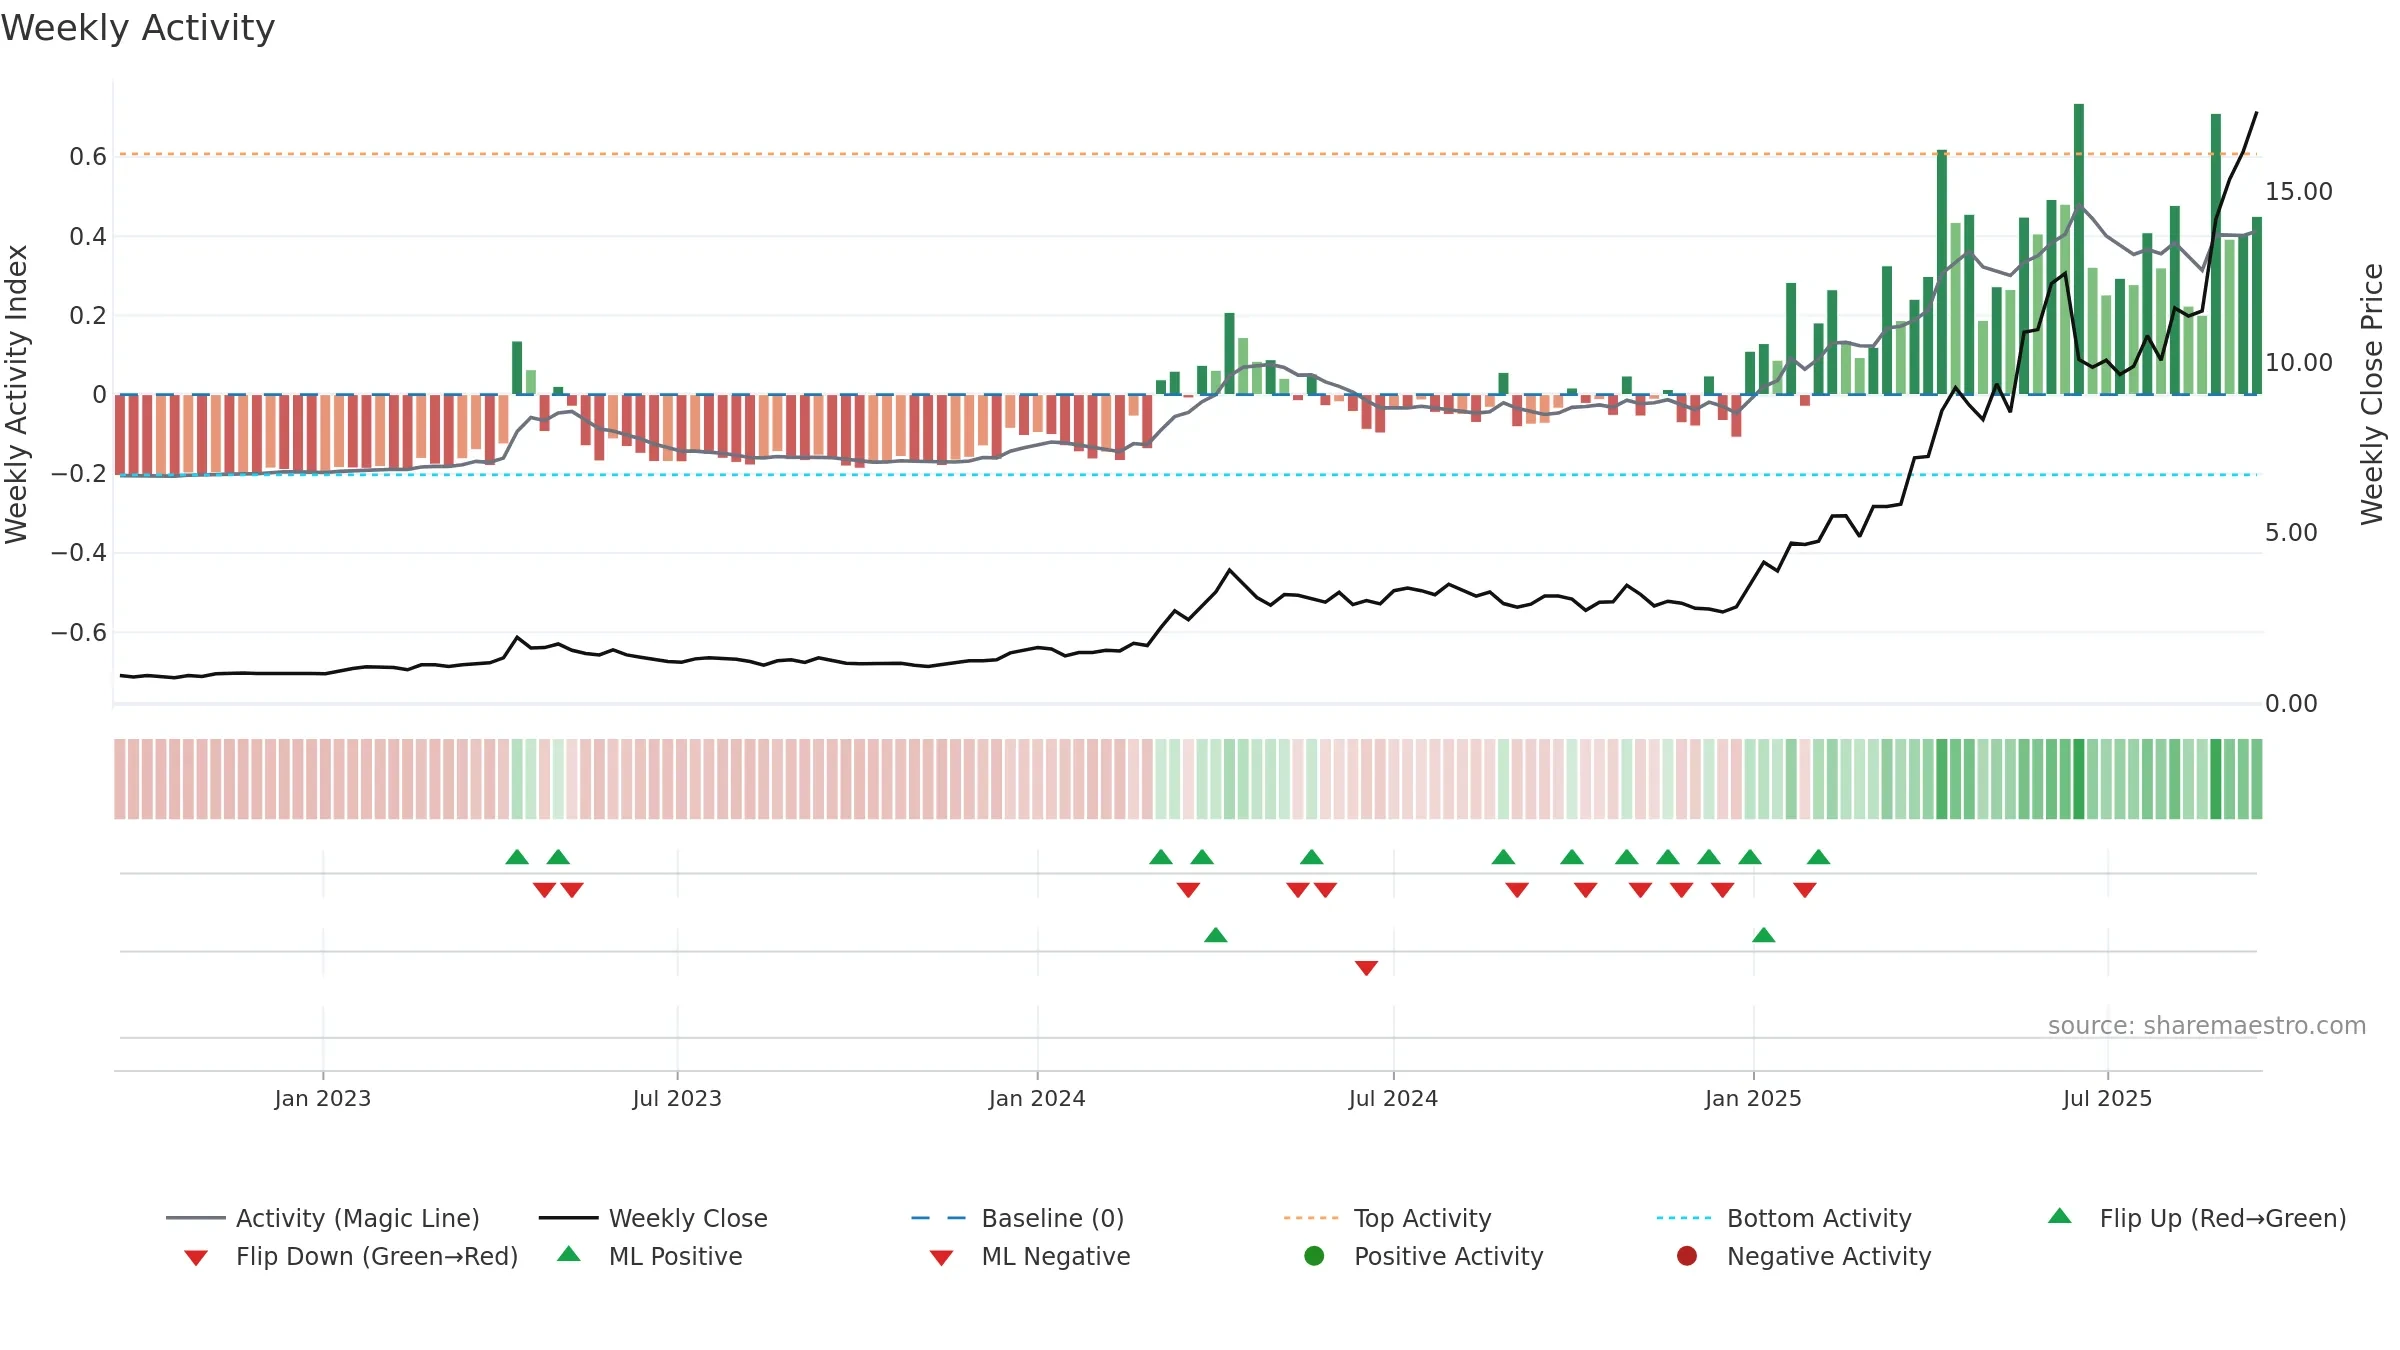The height and width of the screenshot is (1350, 2400).
Task: Click the Jul 2023 x-axis label
Action: (x=677, y=1098)
